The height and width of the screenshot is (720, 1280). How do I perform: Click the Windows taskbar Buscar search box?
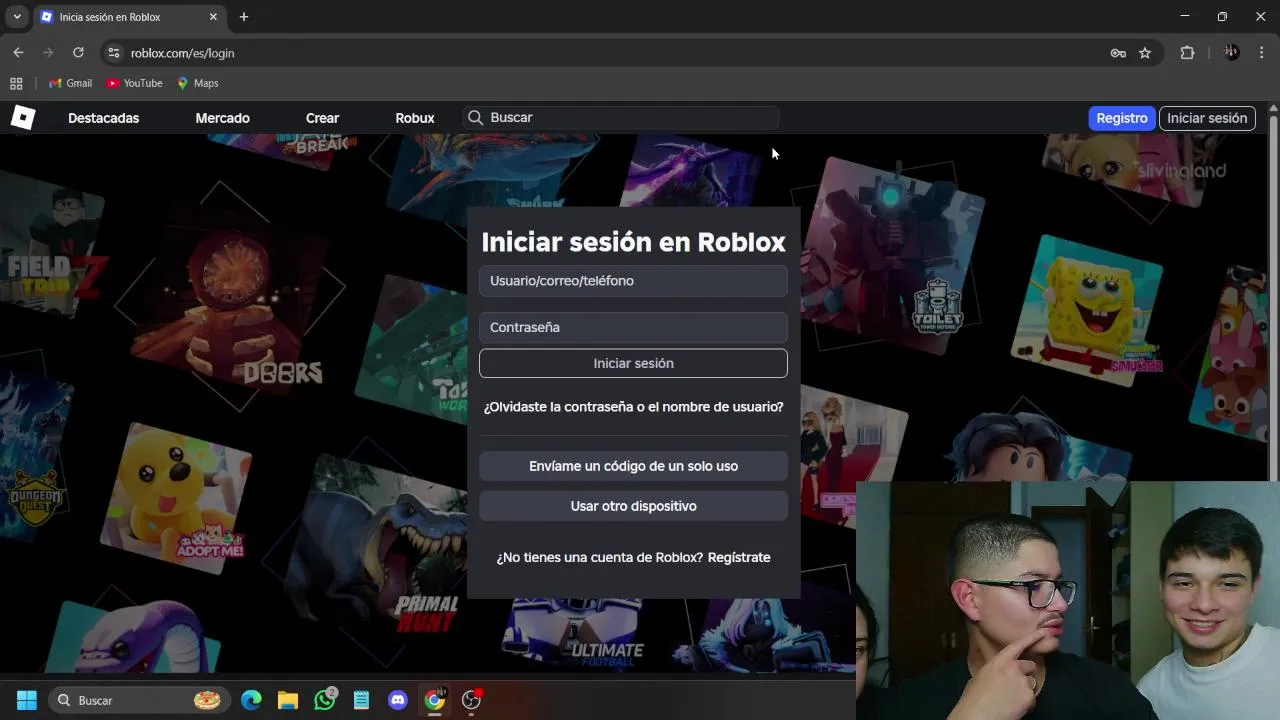pos(139,700)
